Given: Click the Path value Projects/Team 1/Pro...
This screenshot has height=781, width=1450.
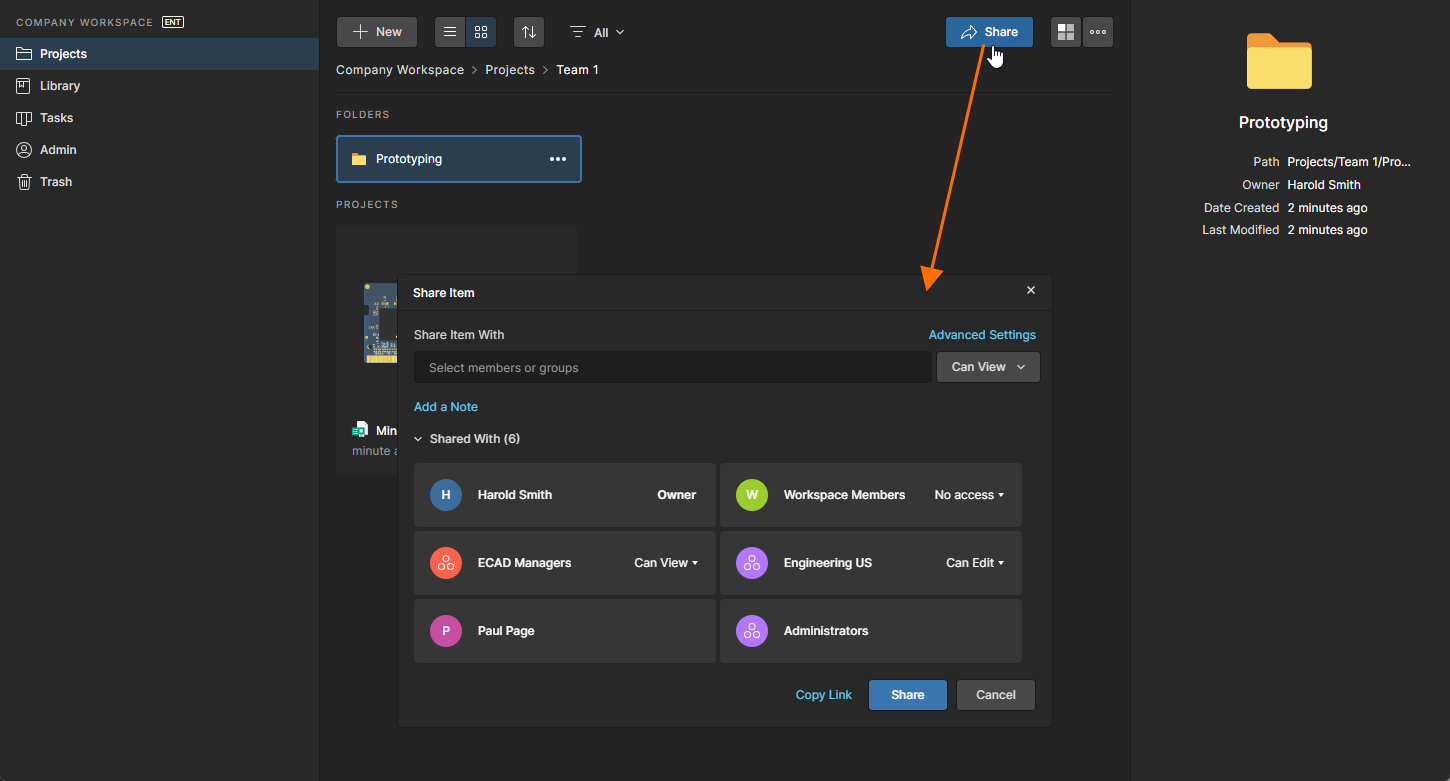Looking at the screenshot, I should (1349, 162).
